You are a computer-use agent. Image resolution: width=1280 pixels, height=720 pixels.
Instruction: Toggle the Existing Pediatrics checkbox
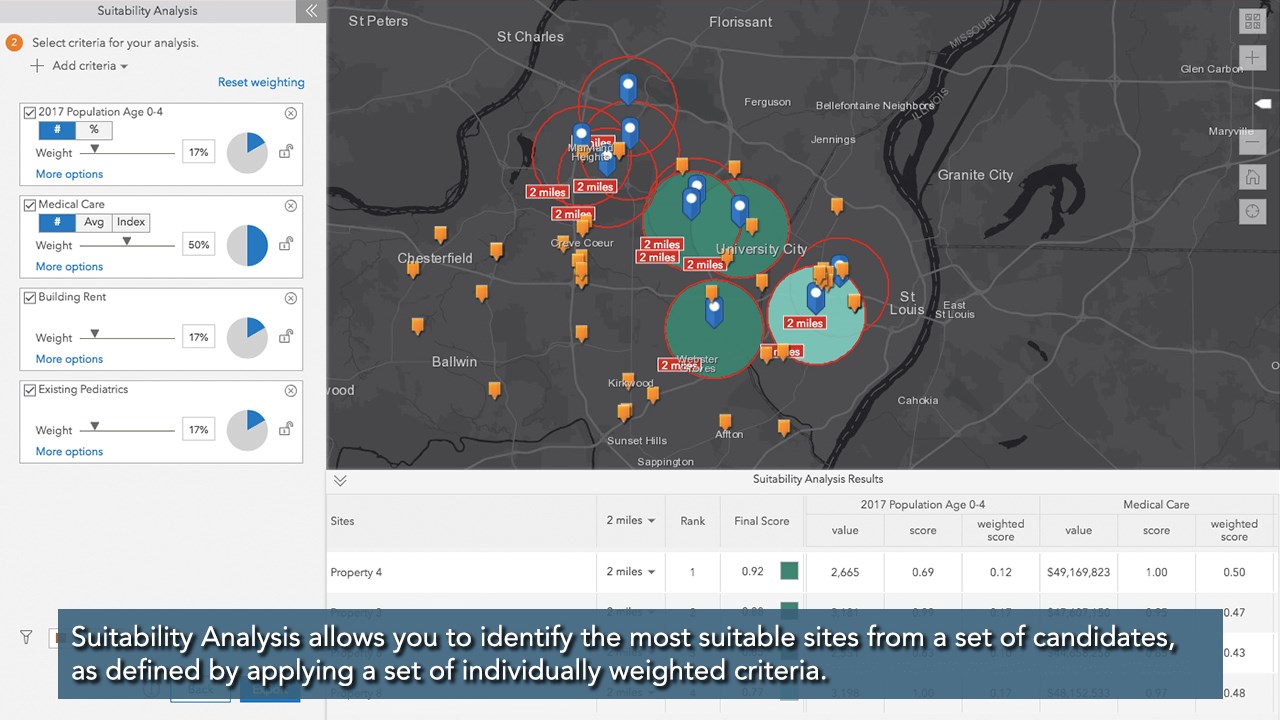pyautogui.click(x=30, y=390)
